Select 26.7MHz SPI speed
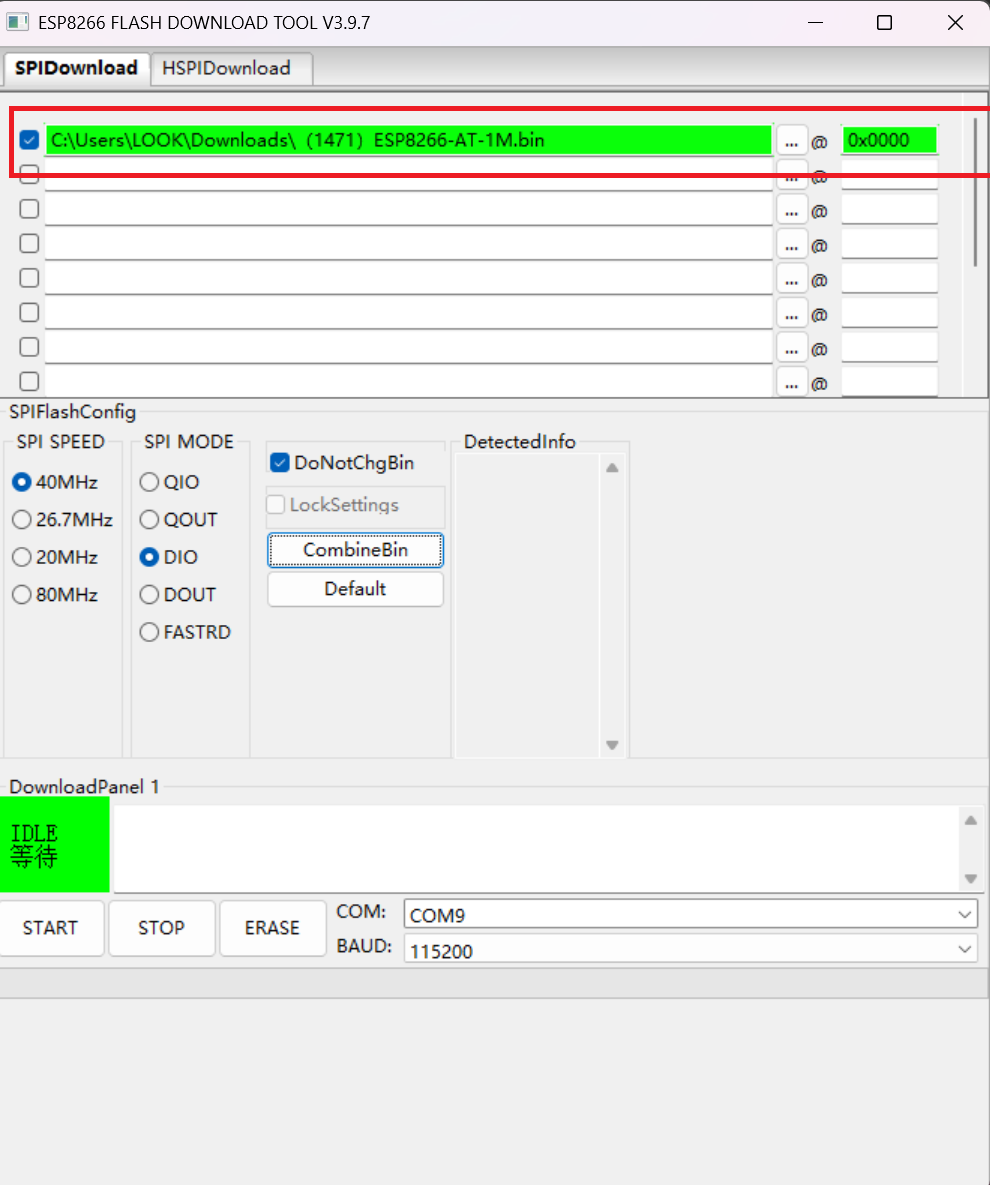 coord(63,519)
